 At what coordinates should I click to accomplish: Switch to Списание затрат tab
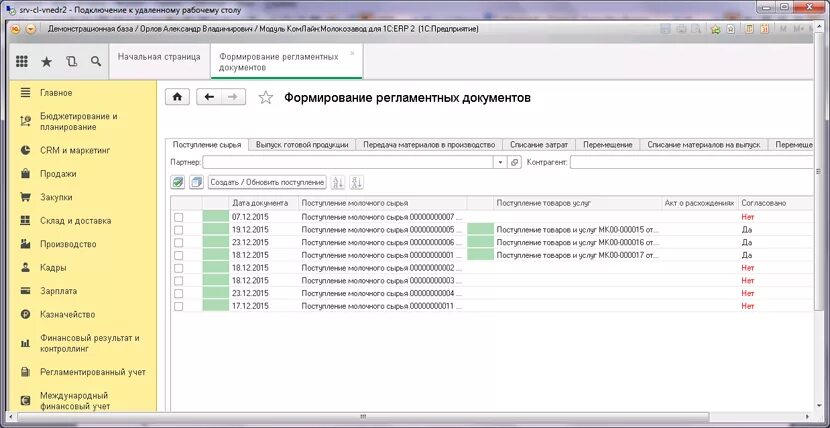(x=539, y=144)
